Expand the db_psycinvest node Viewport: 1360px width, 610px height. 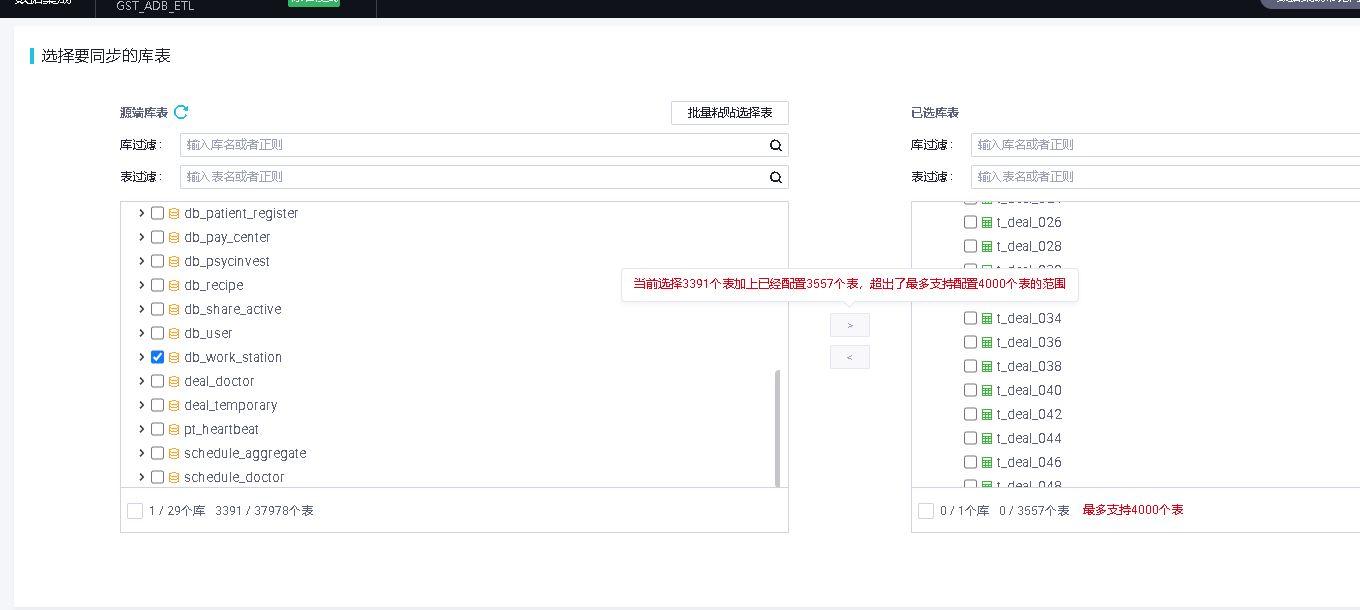click(141, 261)
